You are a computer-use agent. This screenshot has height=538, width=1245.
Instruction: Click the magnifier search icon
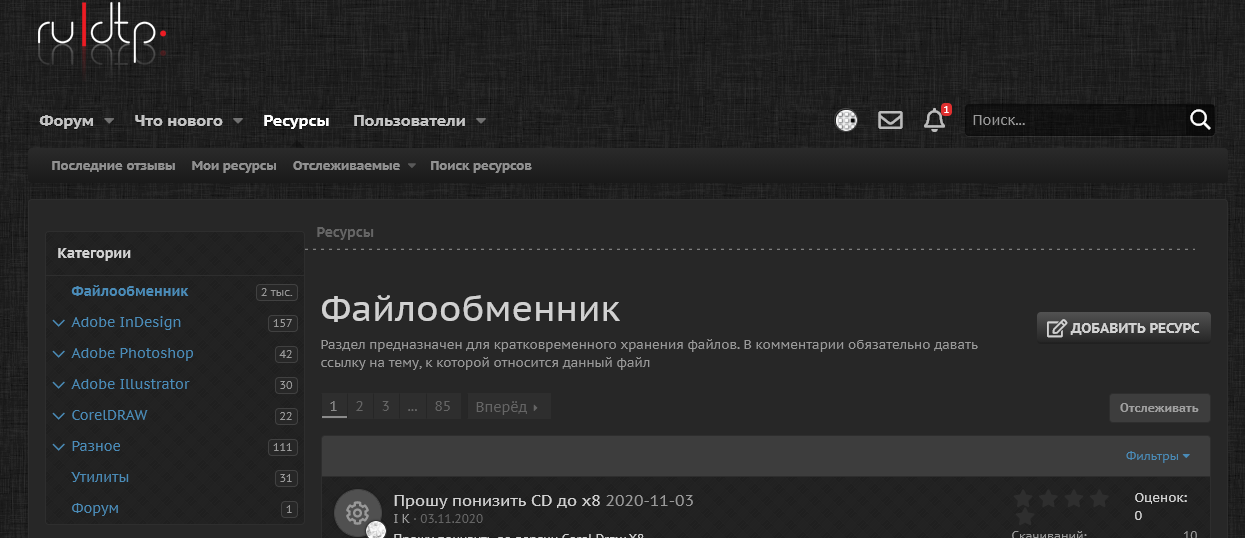[x=1200, y=121]
